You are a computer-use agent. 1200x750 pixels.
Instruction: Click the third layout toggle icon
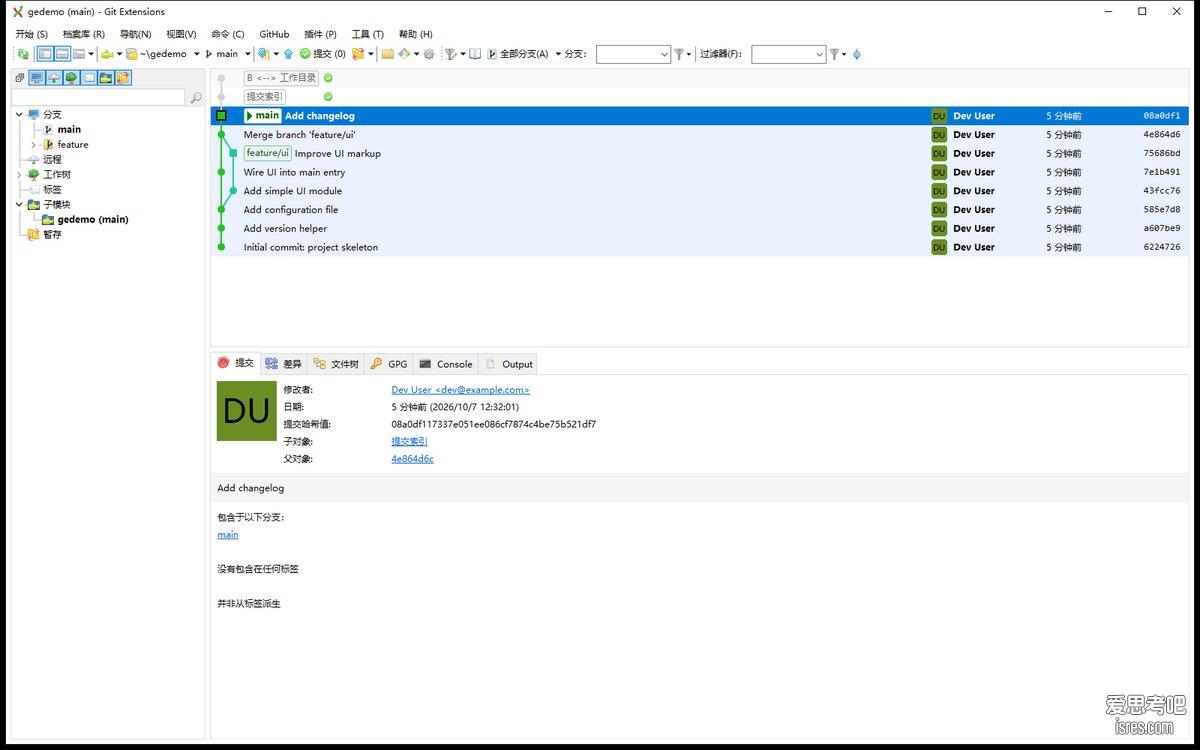(79, 54)
